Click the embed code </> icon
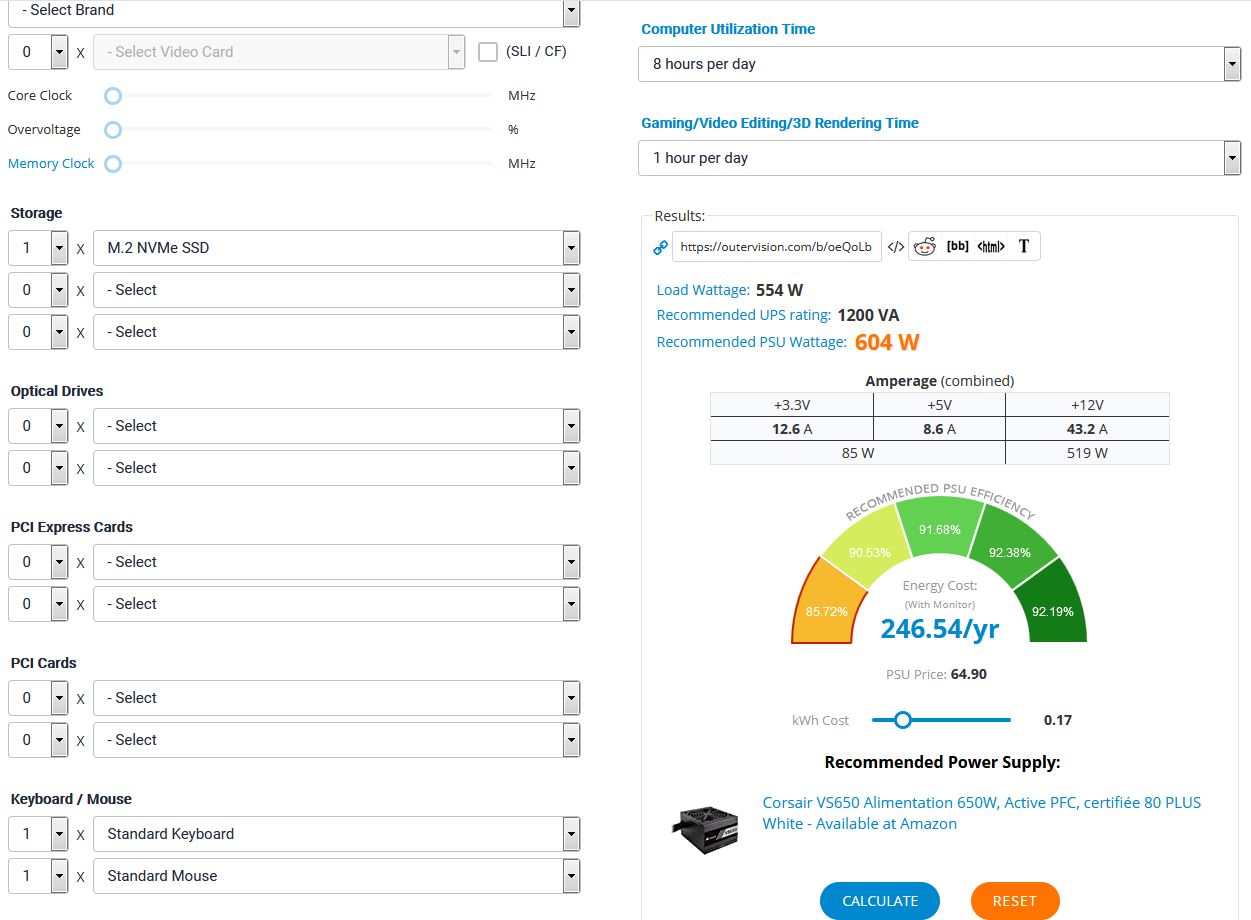The image size is (1251, 920). [x=896, y=247]
